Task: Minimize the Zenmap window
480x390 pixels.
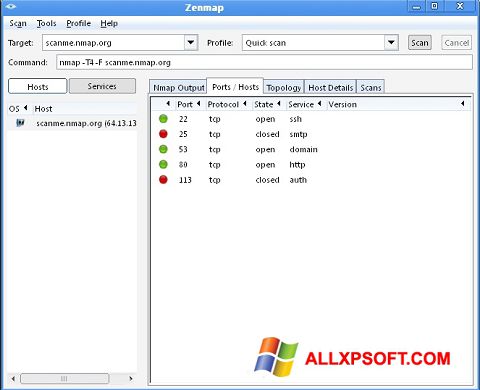Action: (416, 6)
